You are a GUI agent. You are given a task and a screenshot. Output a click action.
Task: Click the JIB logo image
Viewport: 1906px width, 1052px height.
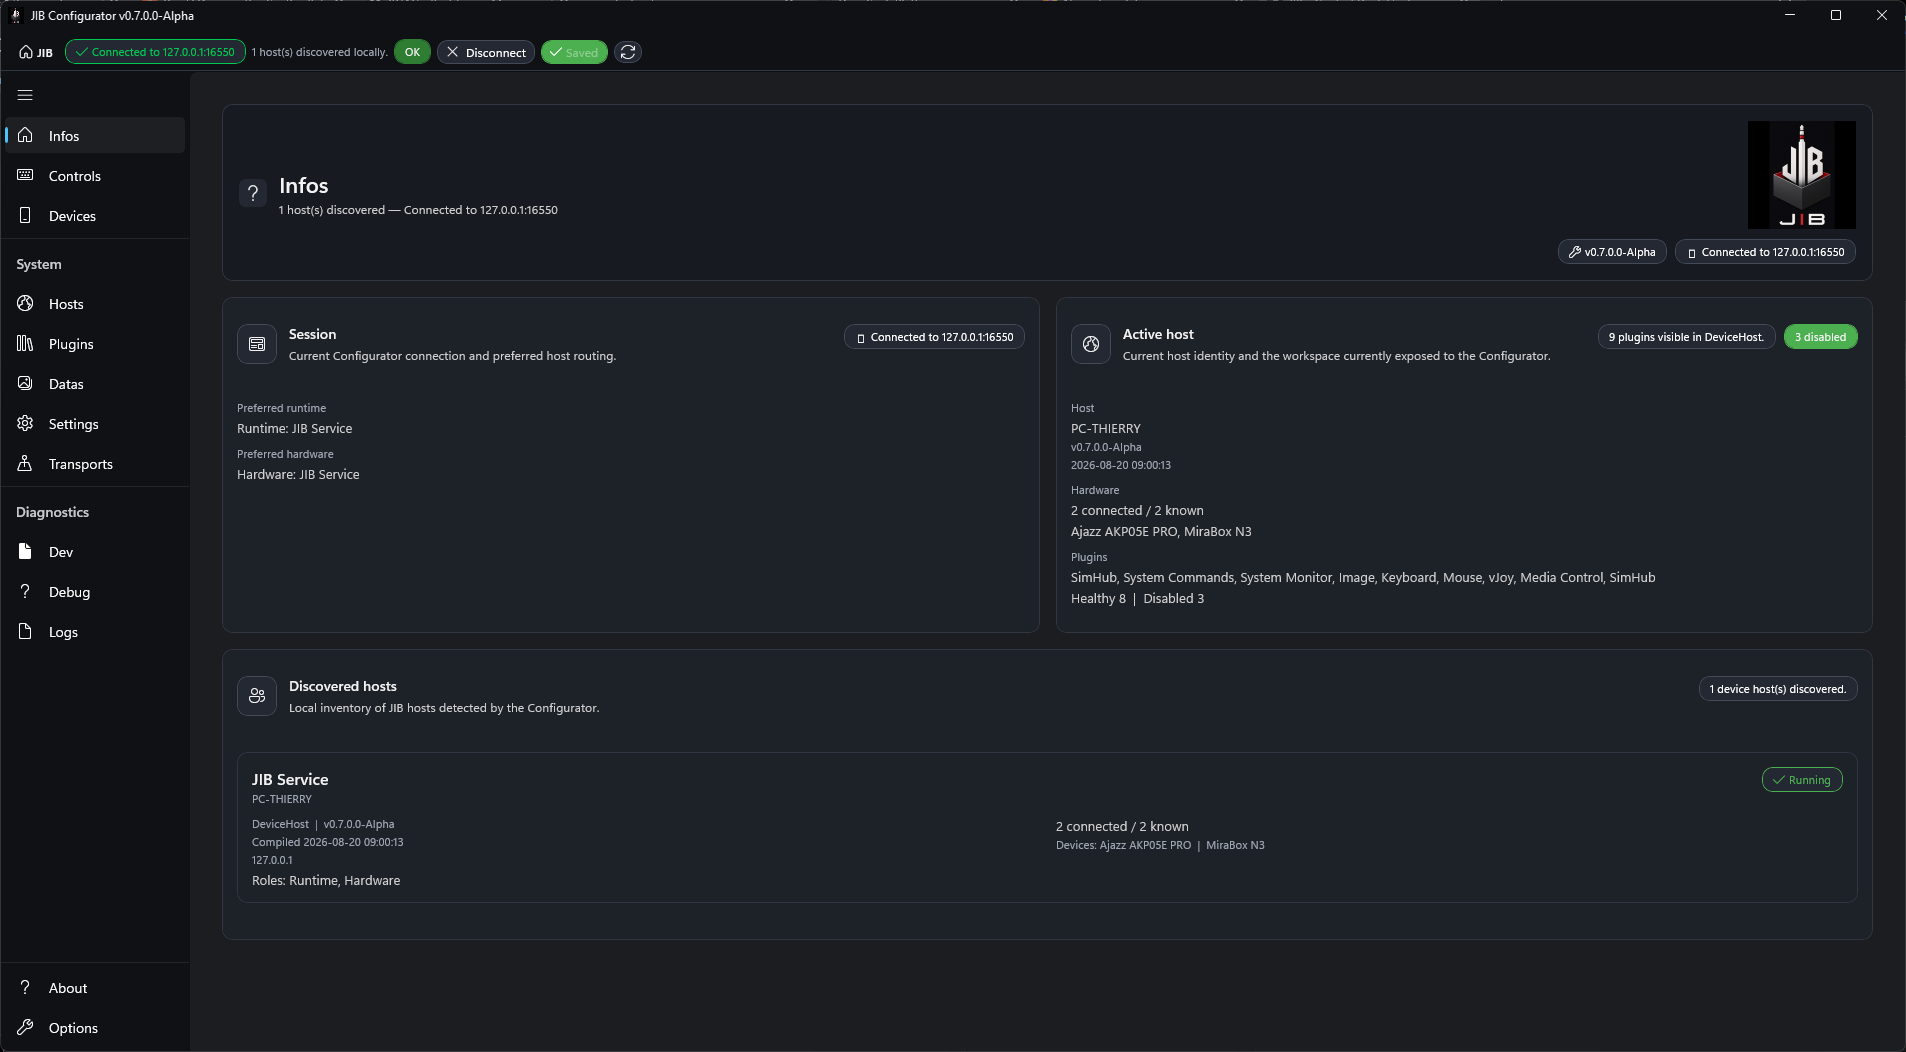[x=1801, y=175]
